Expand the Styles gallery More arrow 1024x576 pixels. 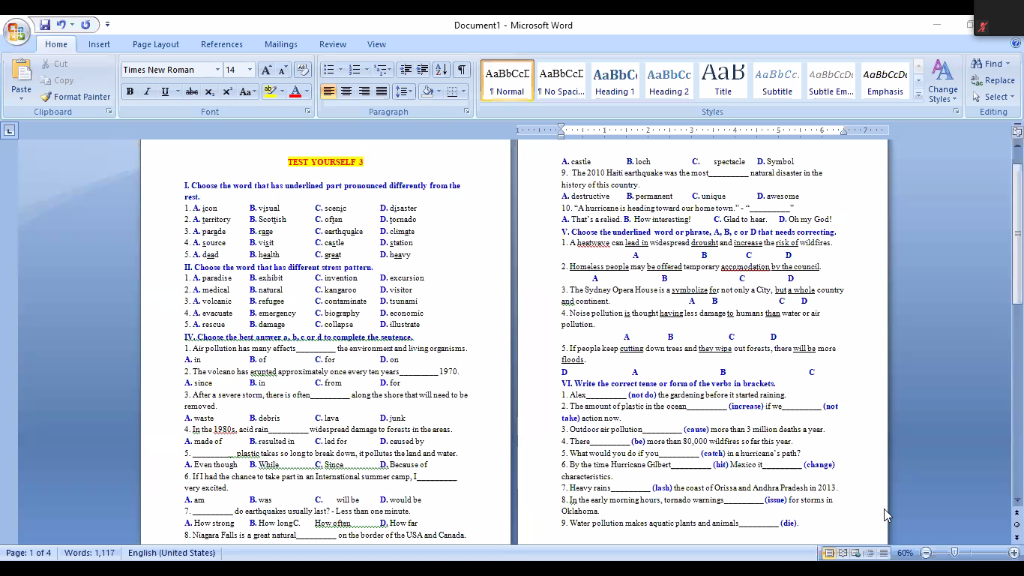point(918,95)
